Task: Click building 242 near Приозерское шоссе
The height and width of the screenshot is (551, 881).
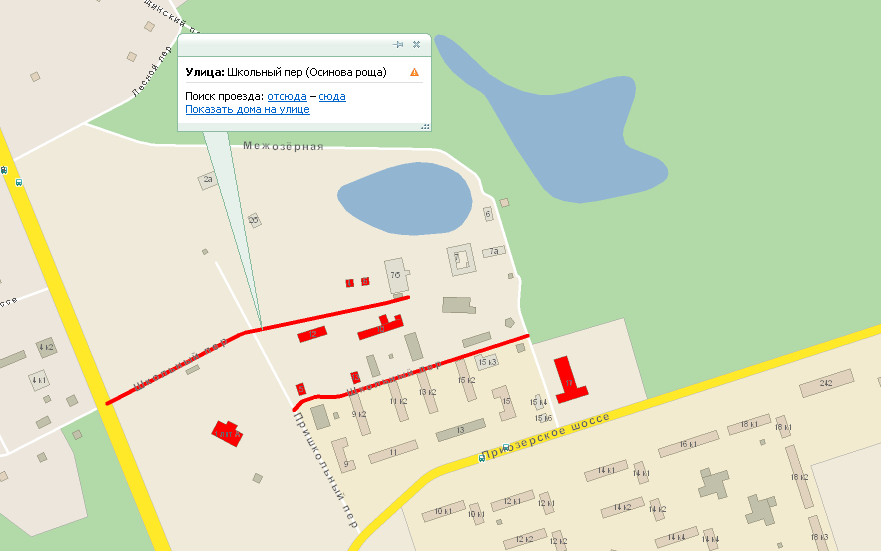Action: [x=825, y=383]
